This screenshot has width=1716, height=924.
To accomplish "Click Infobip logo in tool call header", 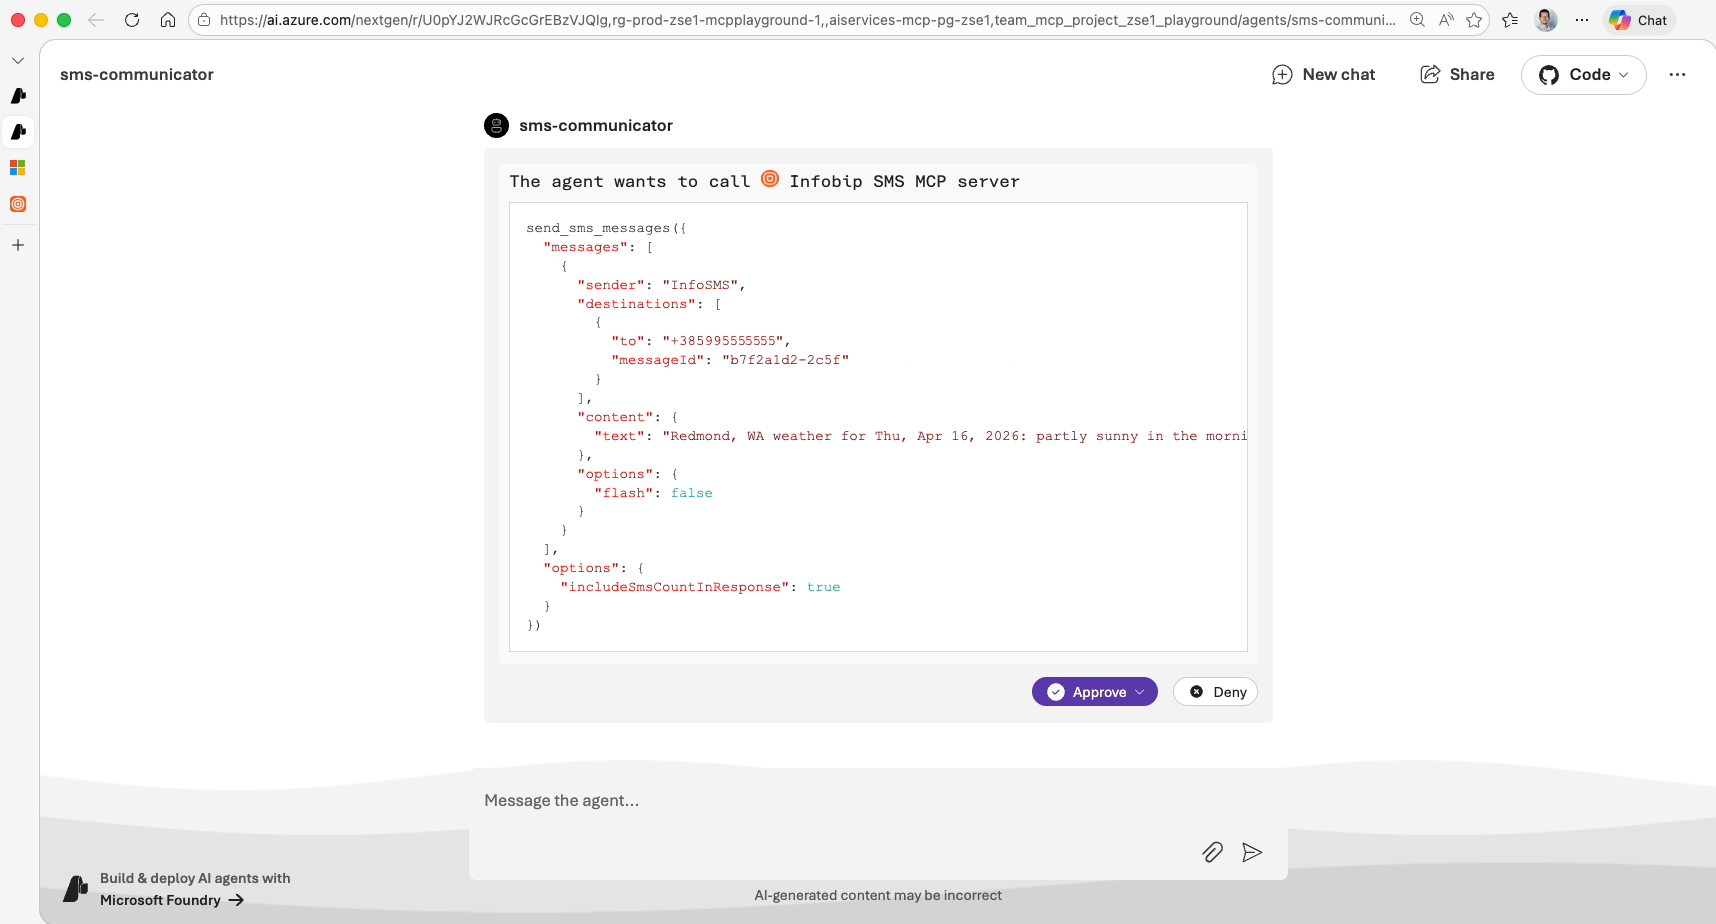I will pos(770,179).
